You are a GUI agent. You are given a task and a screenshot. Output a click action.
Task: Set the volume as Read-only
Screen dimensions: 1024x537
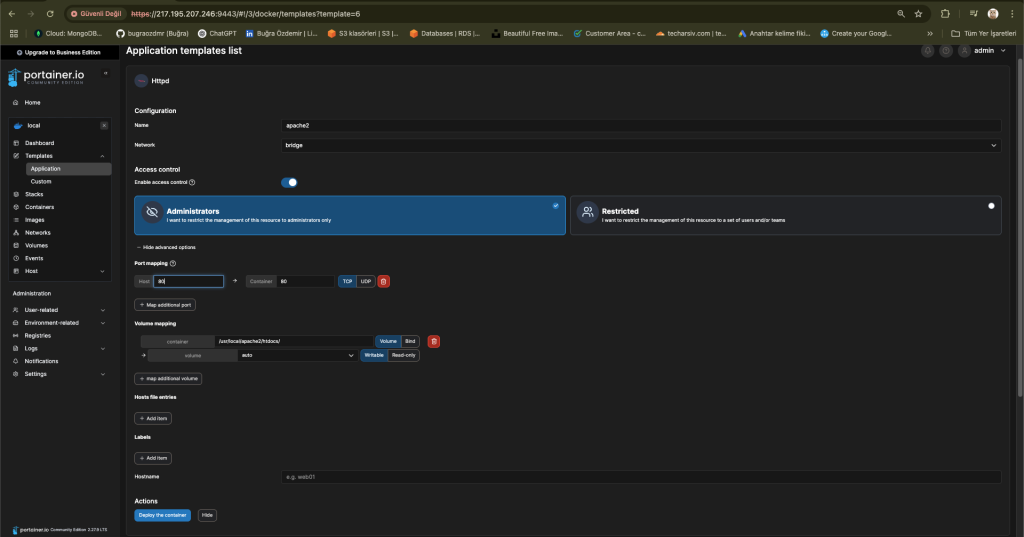[404, 355]
